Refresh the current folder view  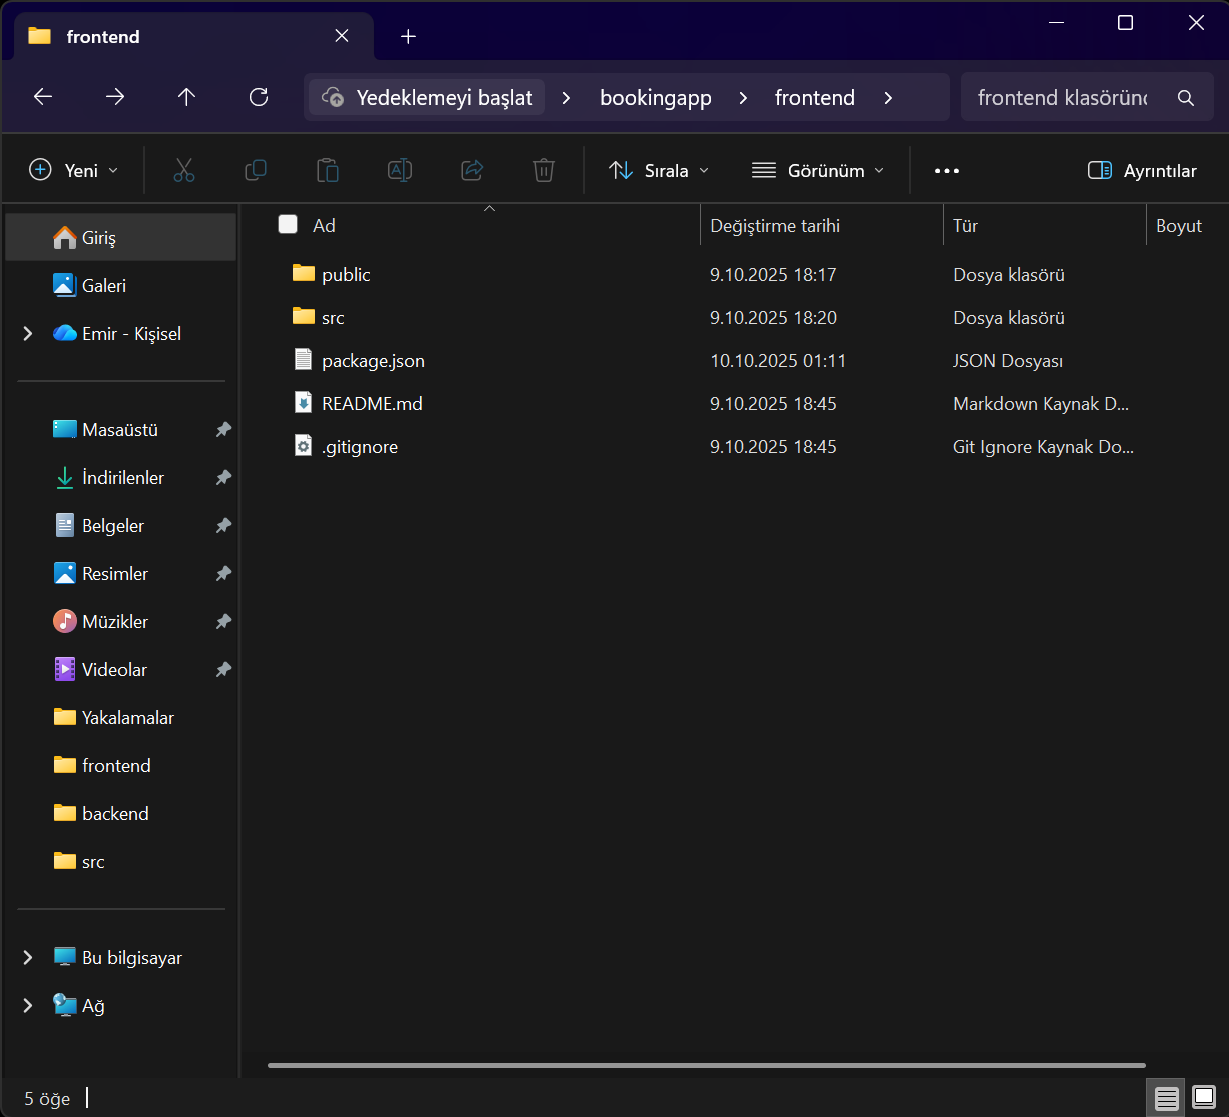pyautogui.click(x=259, y=97)
